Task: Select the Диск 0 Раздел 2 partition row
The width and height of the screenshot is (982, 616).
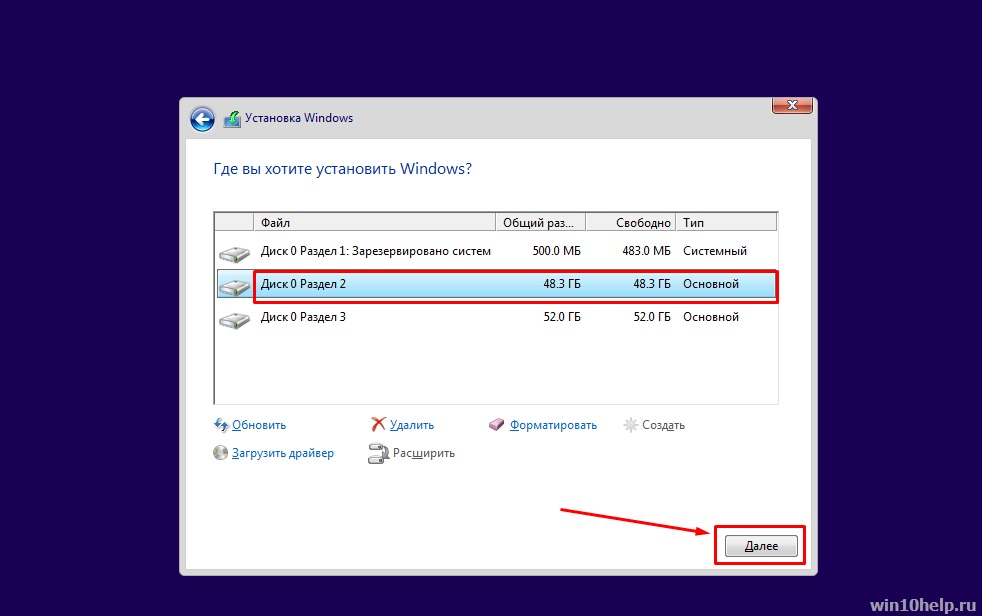Action: (x=497, y=284)
